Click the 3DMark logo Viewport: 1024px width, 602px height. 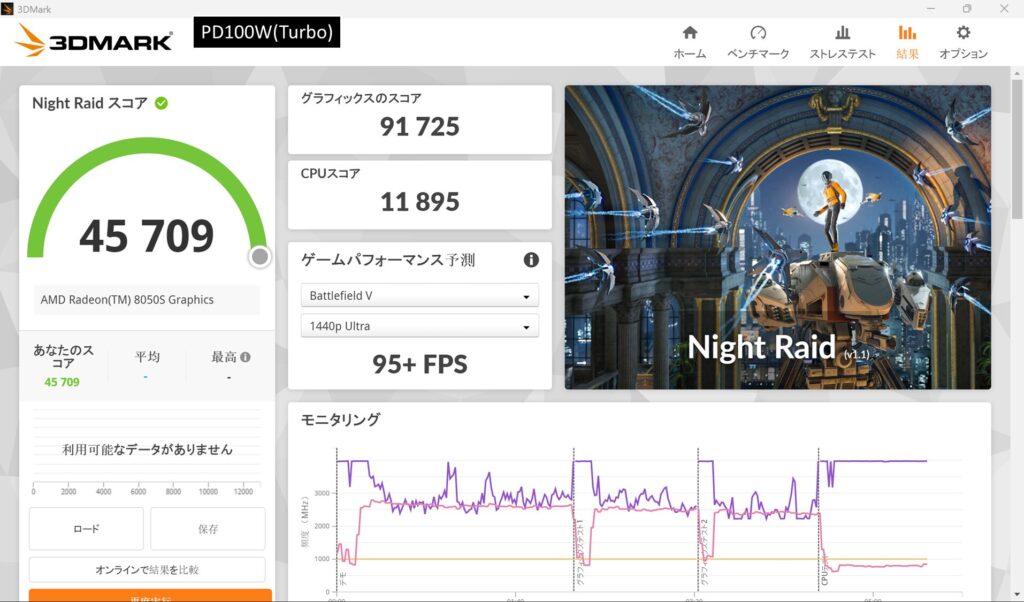[x=93, y=40]
